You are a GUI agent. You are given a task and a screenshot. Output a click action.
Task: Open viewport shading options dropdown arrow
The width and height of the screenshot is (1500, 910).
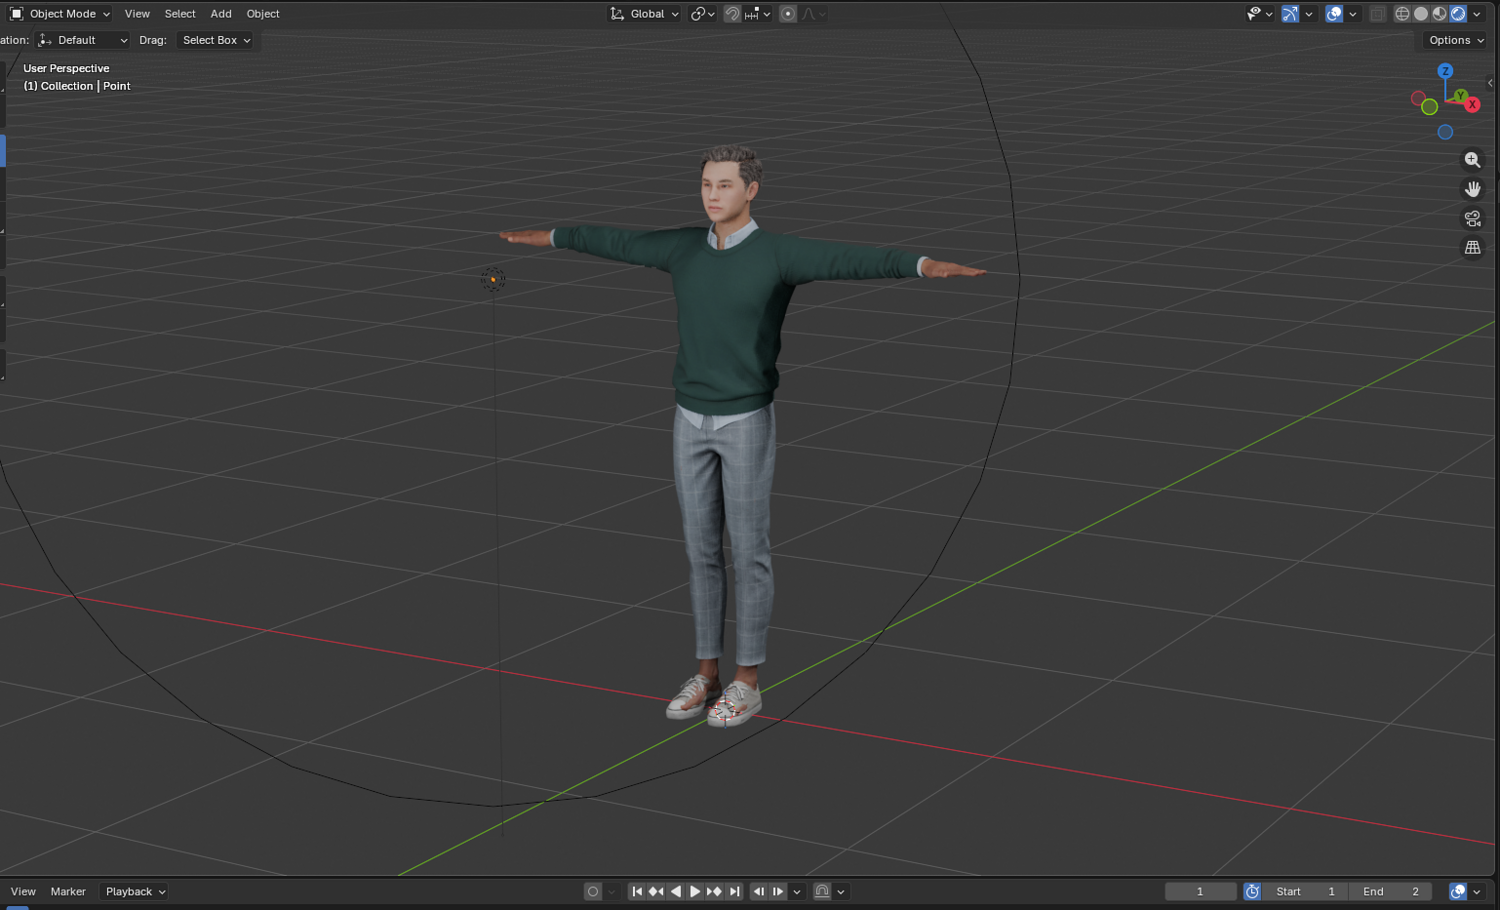point(1477,14)
